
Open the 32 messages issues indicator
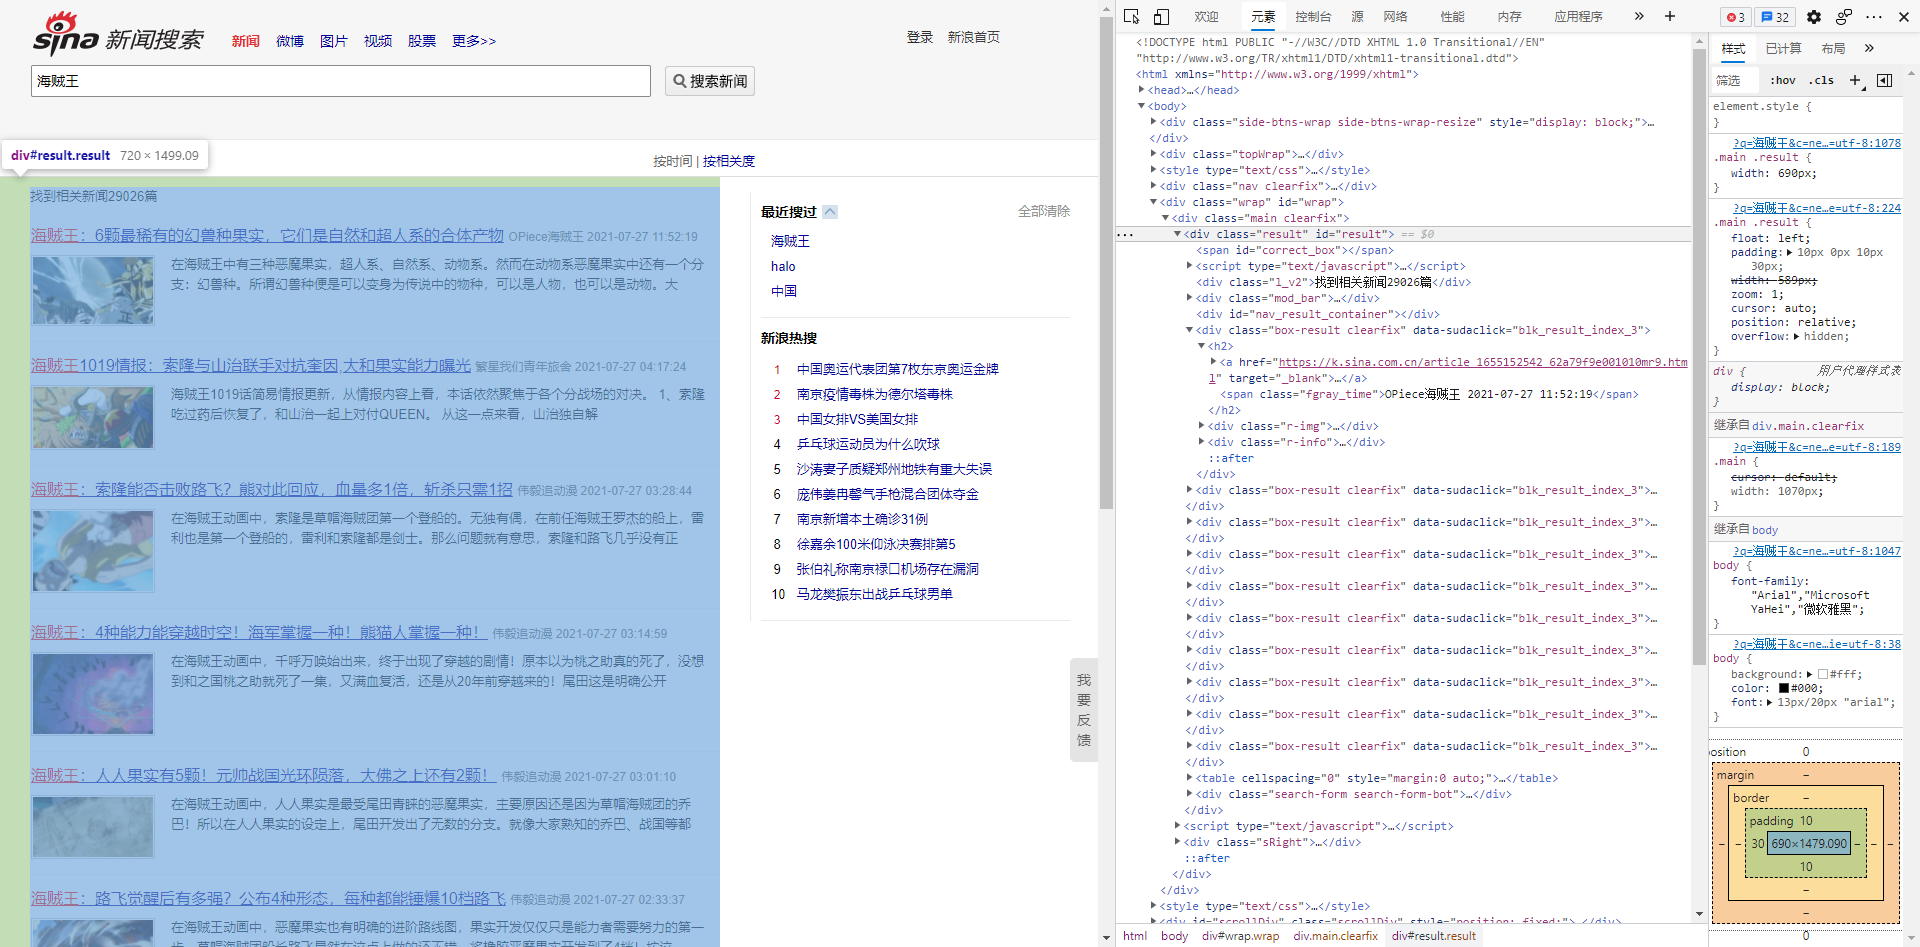click(x=1776, y=17)
